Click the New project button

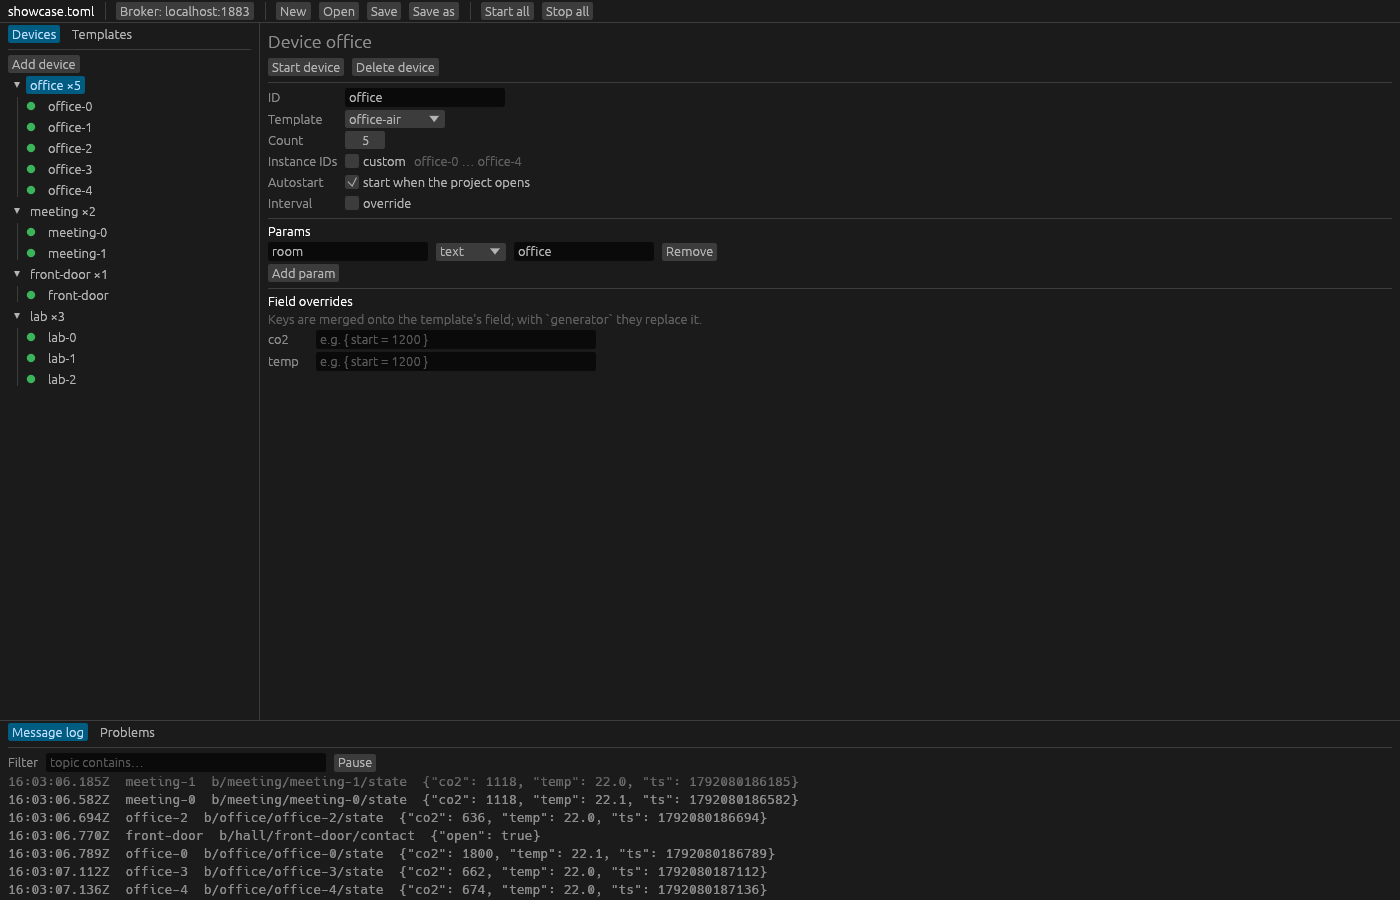pos(293,11)
